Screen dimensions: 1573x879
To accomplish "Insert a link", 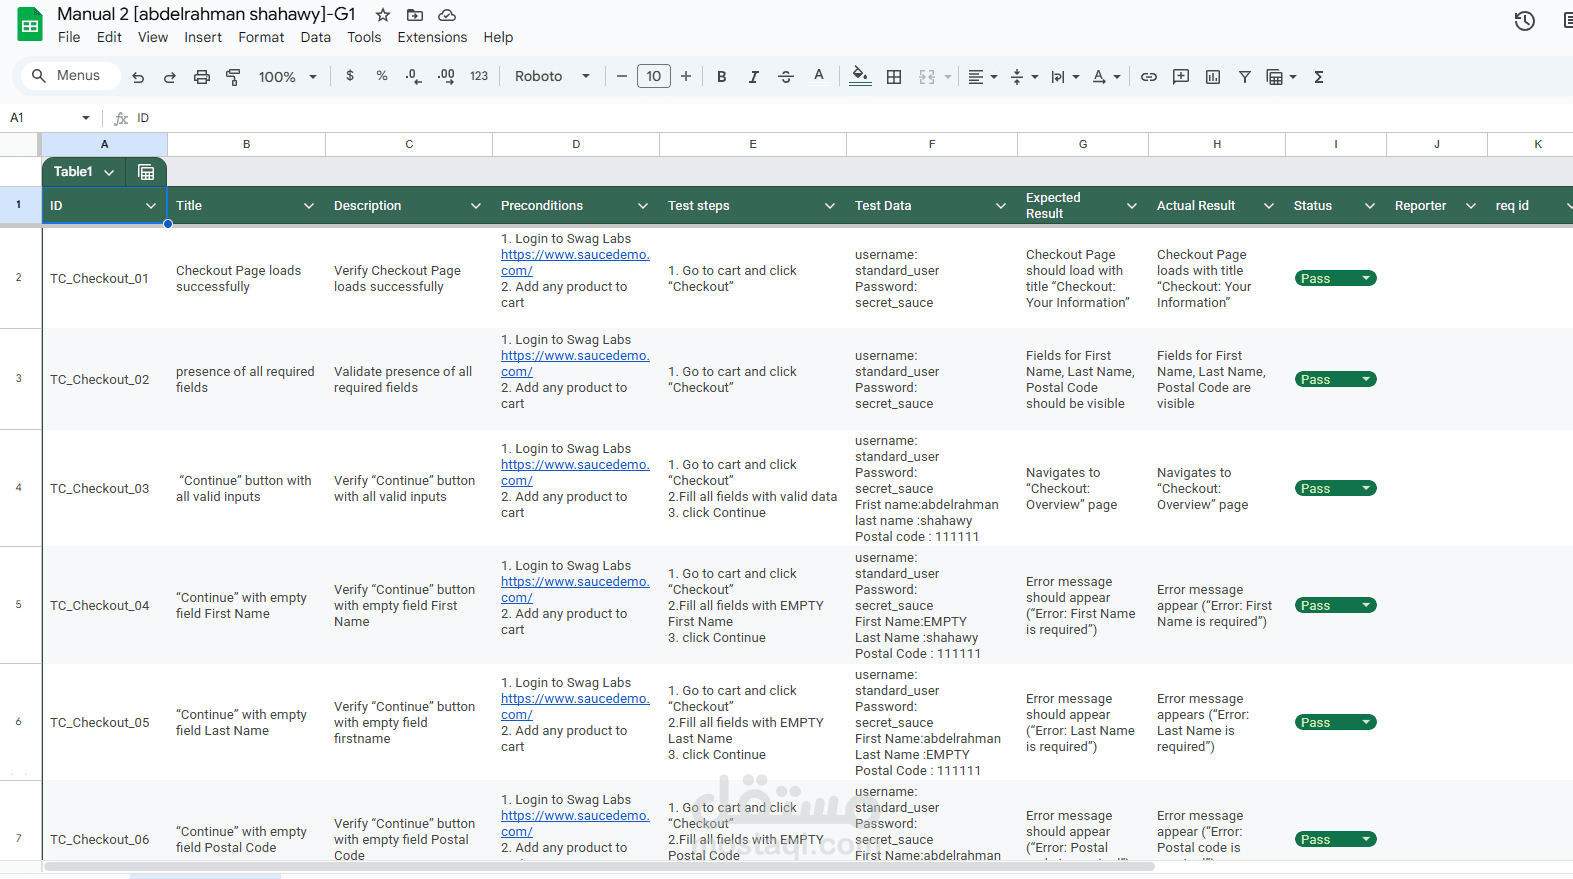I will [x=1149, y=77].
